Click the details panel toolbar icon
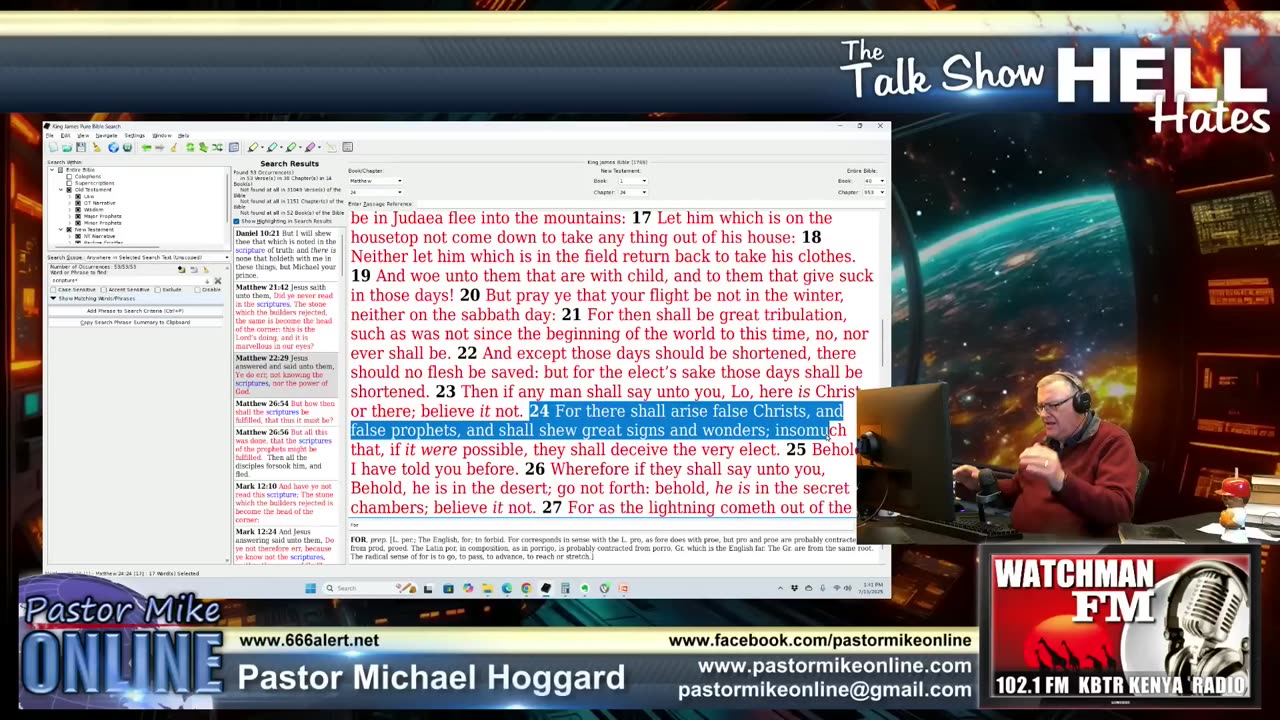This screenshot has width=1280, height=720. [x=234, y=147]
